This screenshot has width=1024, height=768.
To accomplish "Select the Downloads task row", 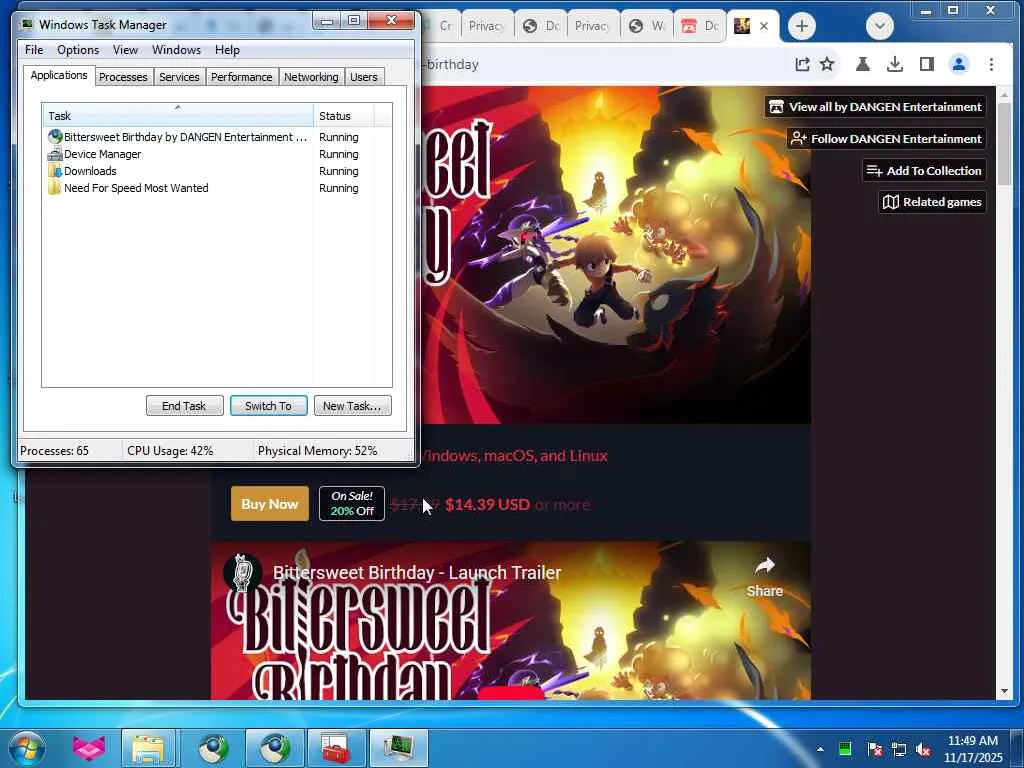I will pyautogui.click(x=217, y=171).
